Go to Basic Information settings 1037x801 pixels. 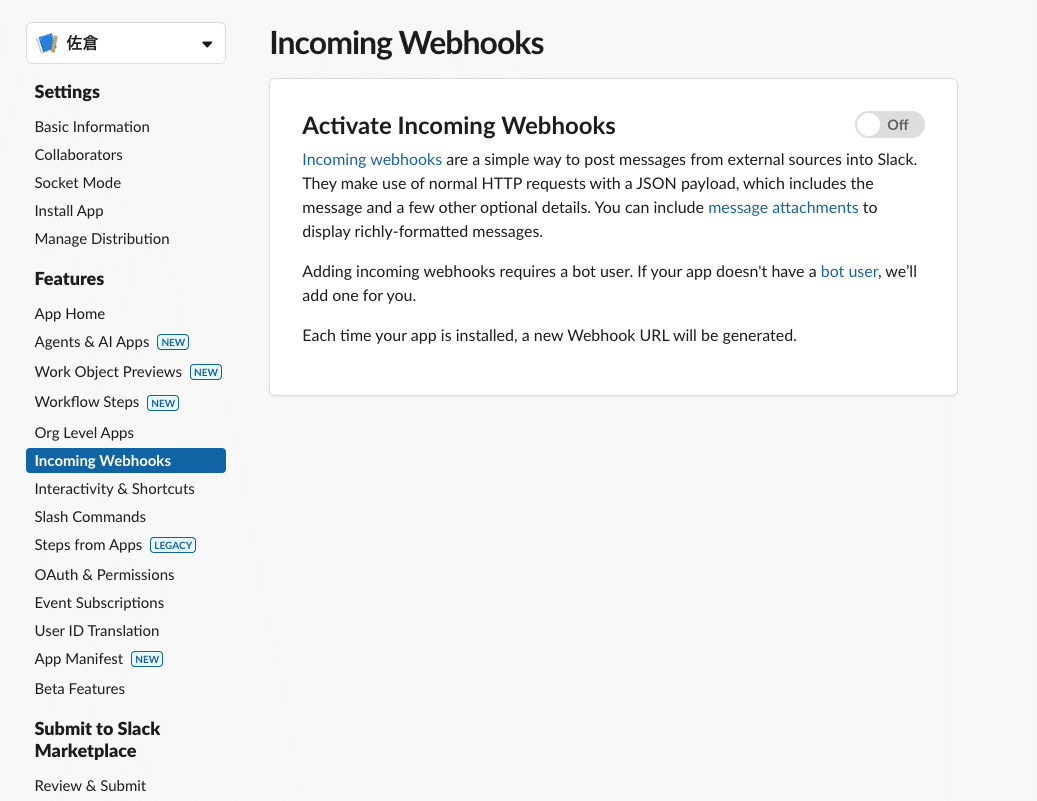click(92, 127)
